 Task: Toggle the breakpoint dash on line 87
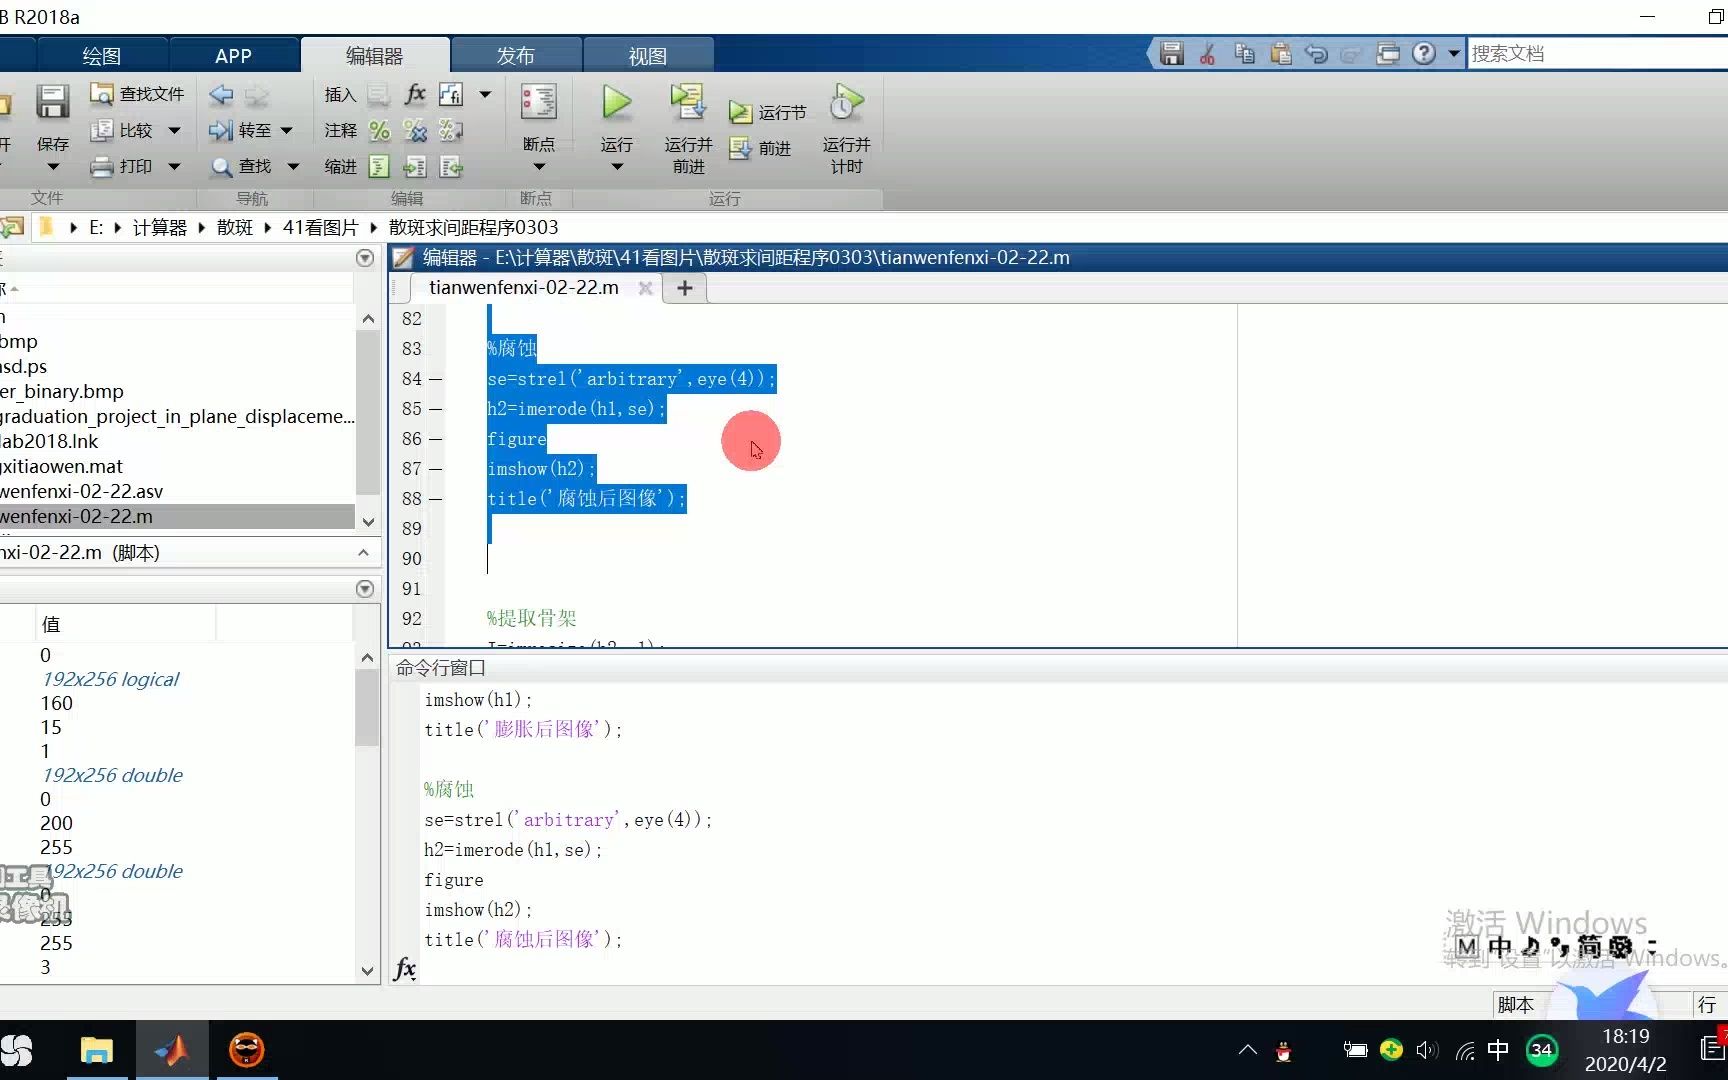point(435,469)
